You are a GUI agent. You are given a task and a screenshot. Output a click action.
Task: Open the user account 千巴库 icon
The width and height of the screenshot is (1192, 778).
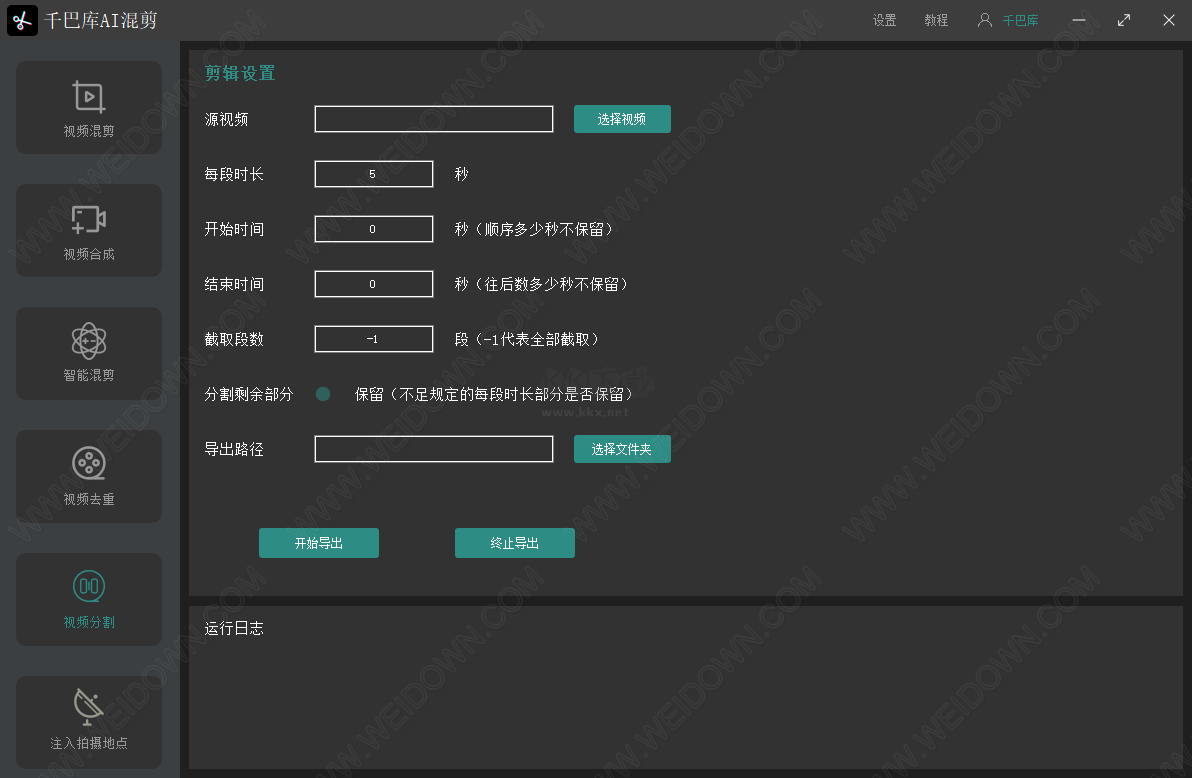click(986, 20)
